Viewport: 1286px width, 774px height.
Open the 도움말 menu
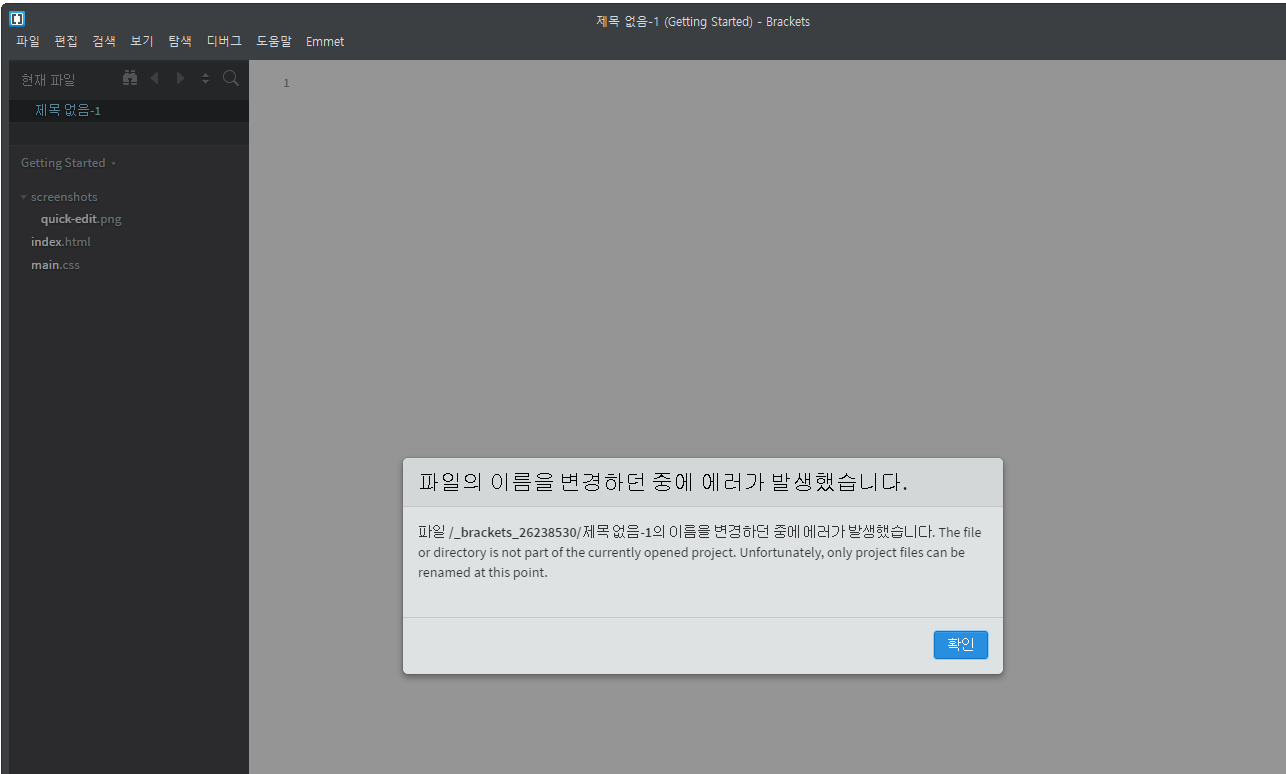coord(273,41)
